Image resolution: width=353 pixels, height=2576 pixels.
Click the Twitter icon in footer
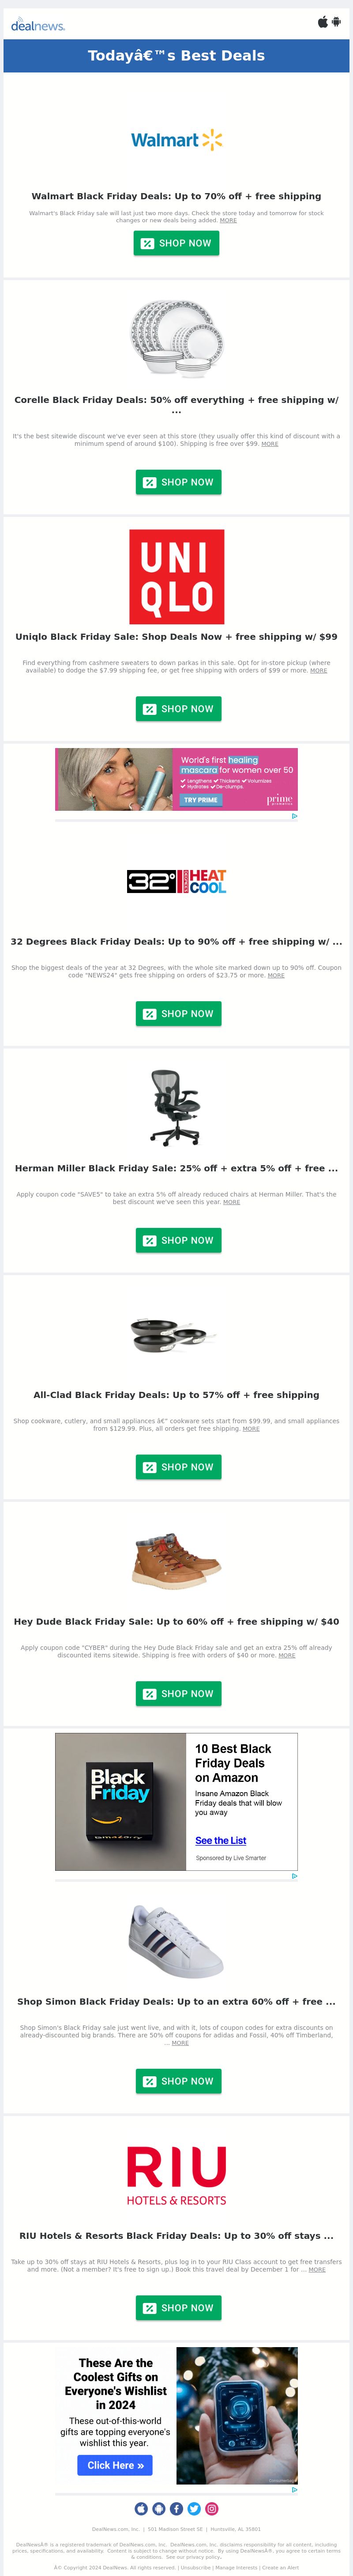194,2508
